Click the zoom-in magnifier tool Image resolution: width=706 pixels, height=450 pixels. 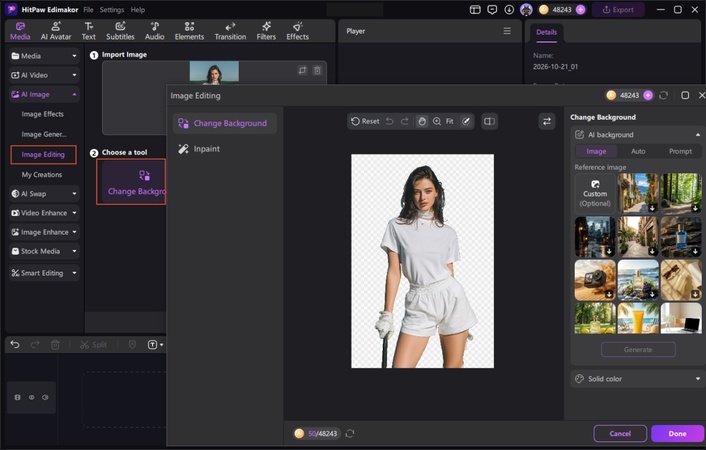point(437,121)
